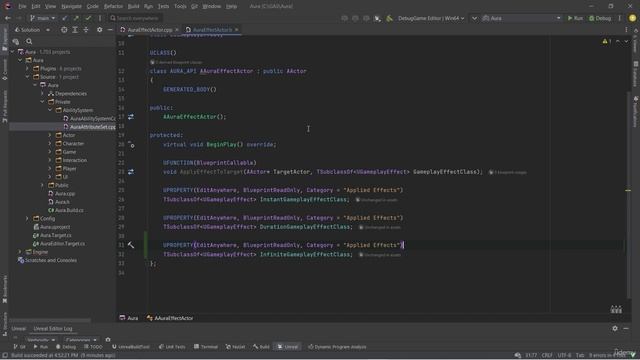This screenshot has height=360, width=640.
Task: Hide the solution explorer panel
Action: 110,30
